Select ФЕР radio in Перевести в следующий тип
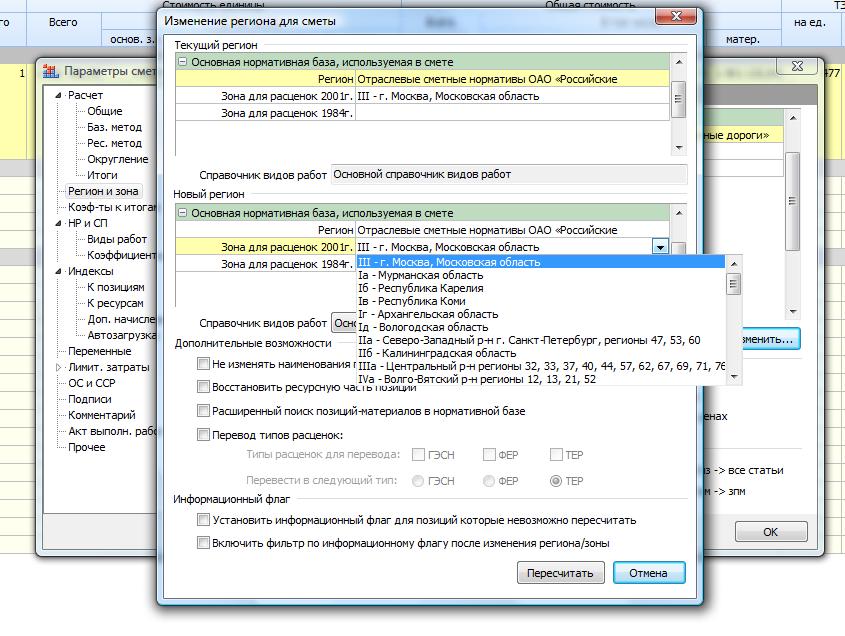The height and width of the screenshot is (636, 845). pyautogui.click(x=489, y=481)
